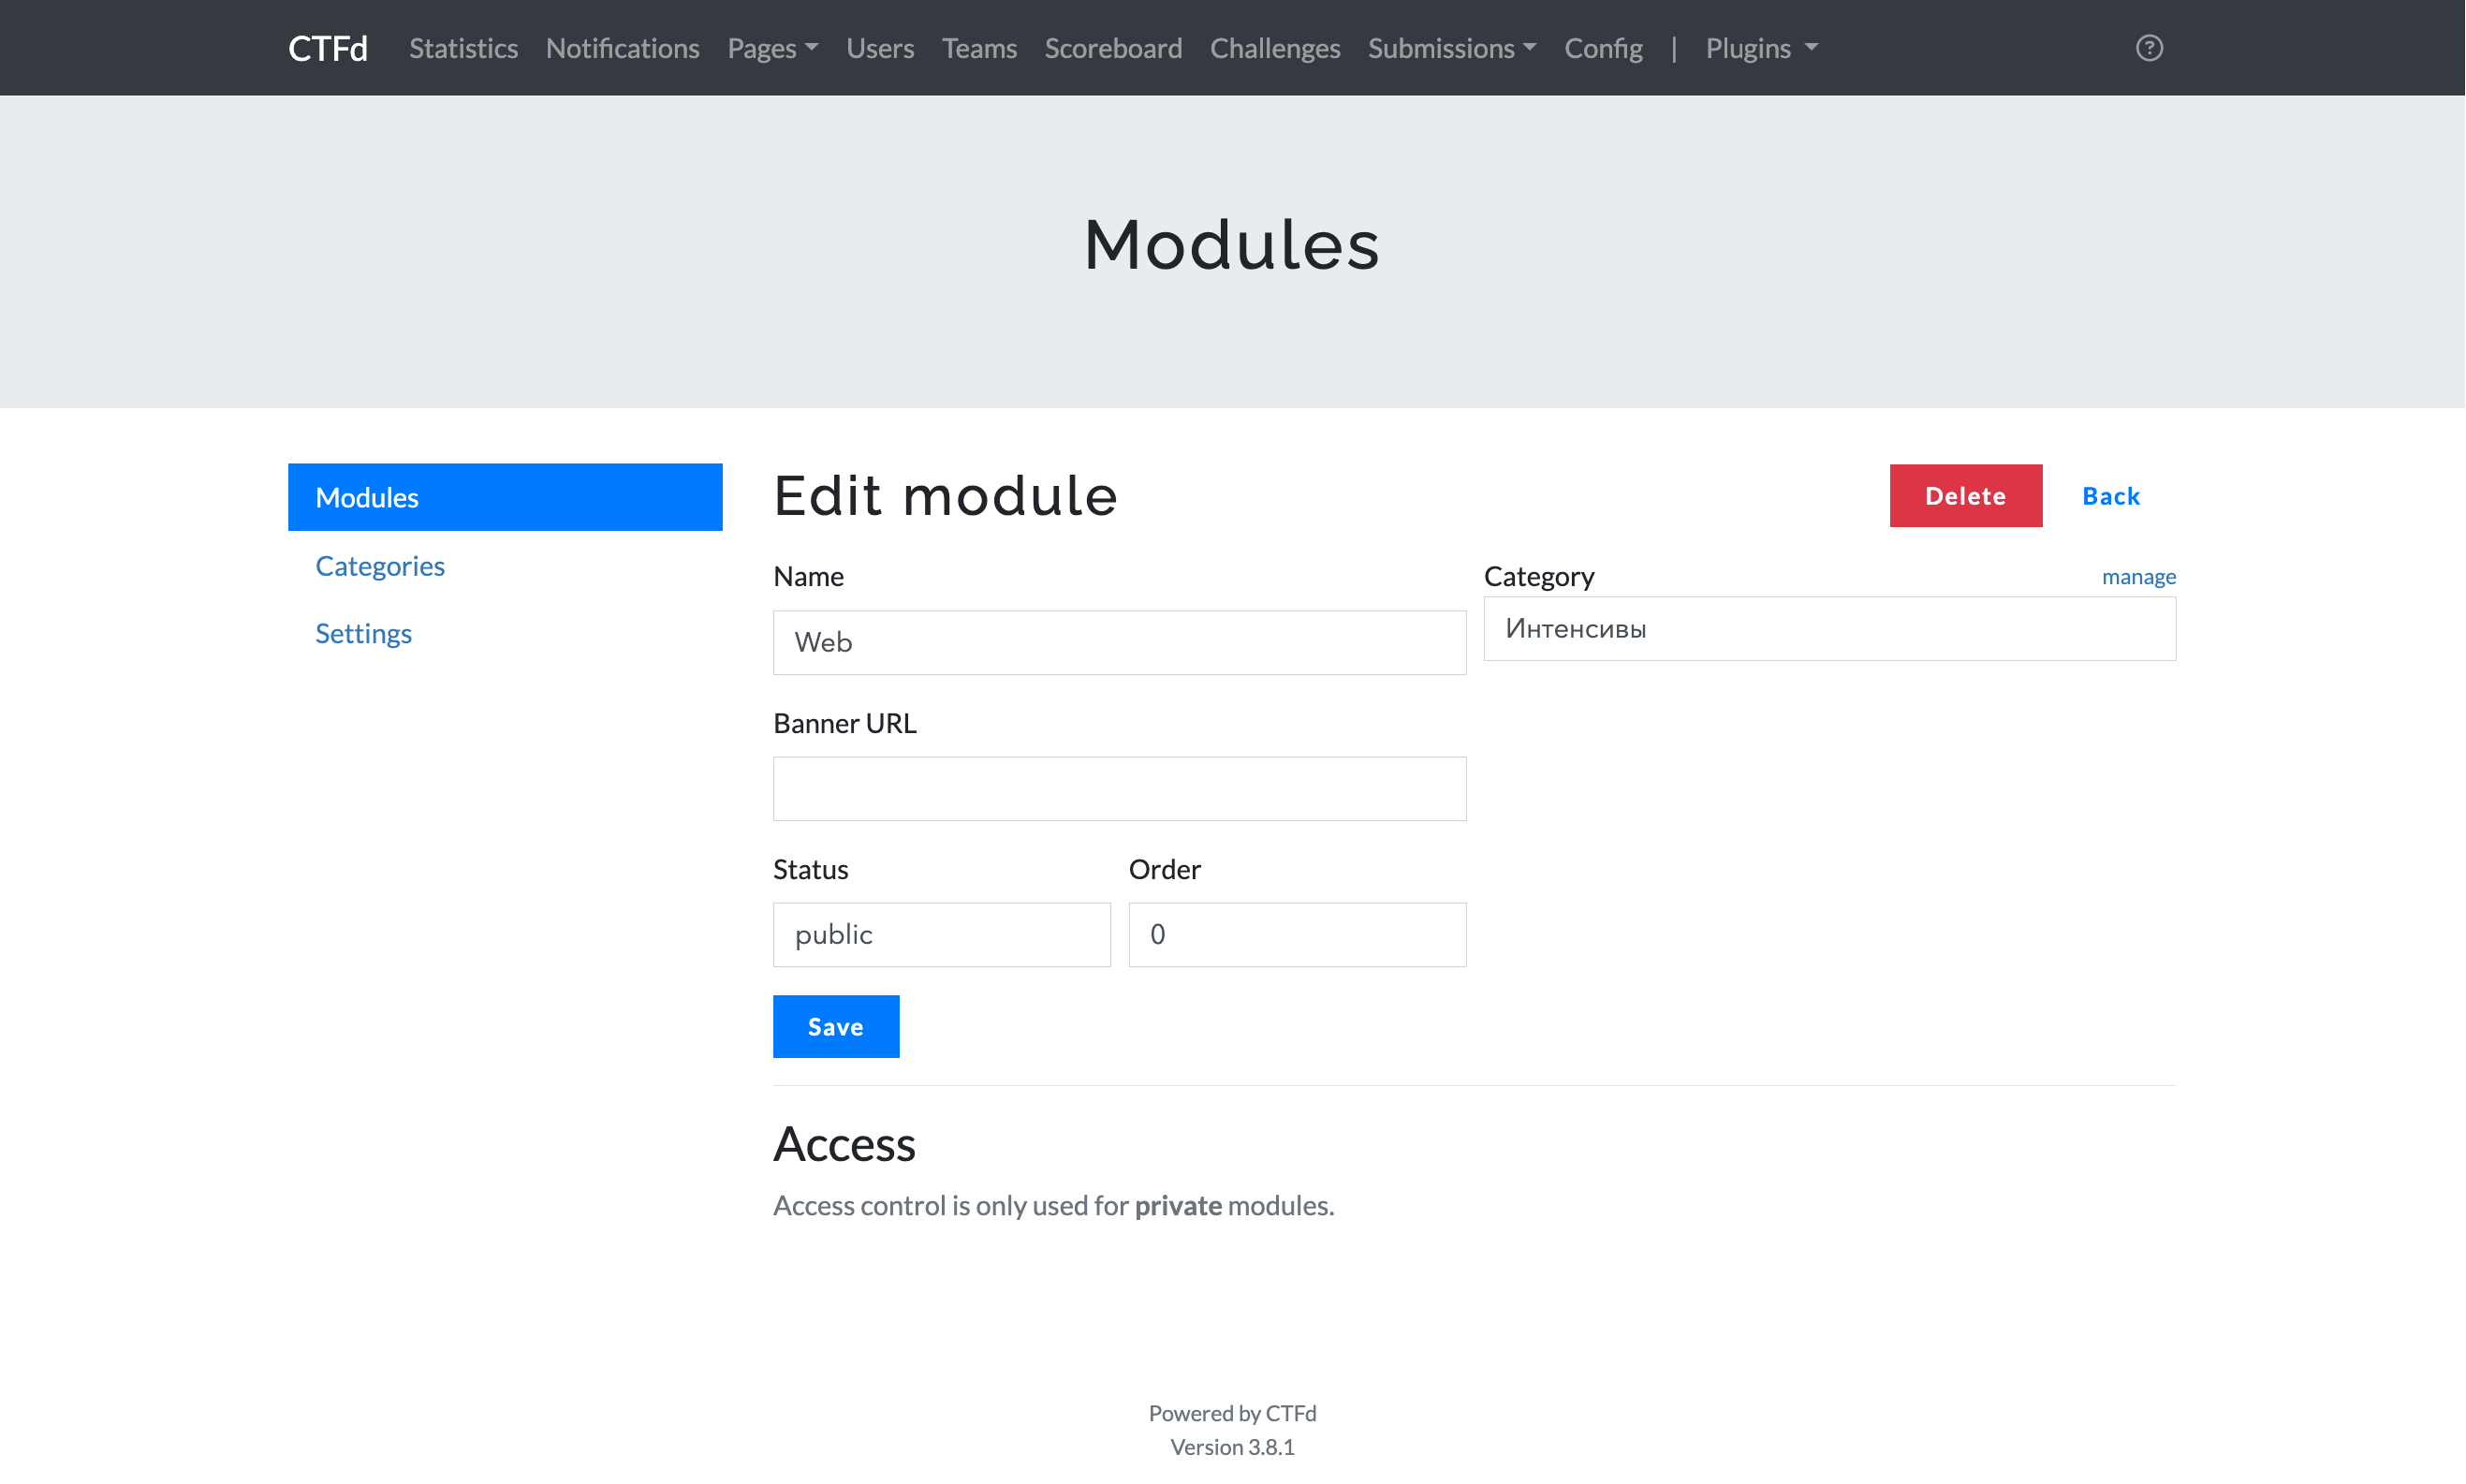
Task: Open the Submissions dropdown menu
Action: [x=1451, y=47]
